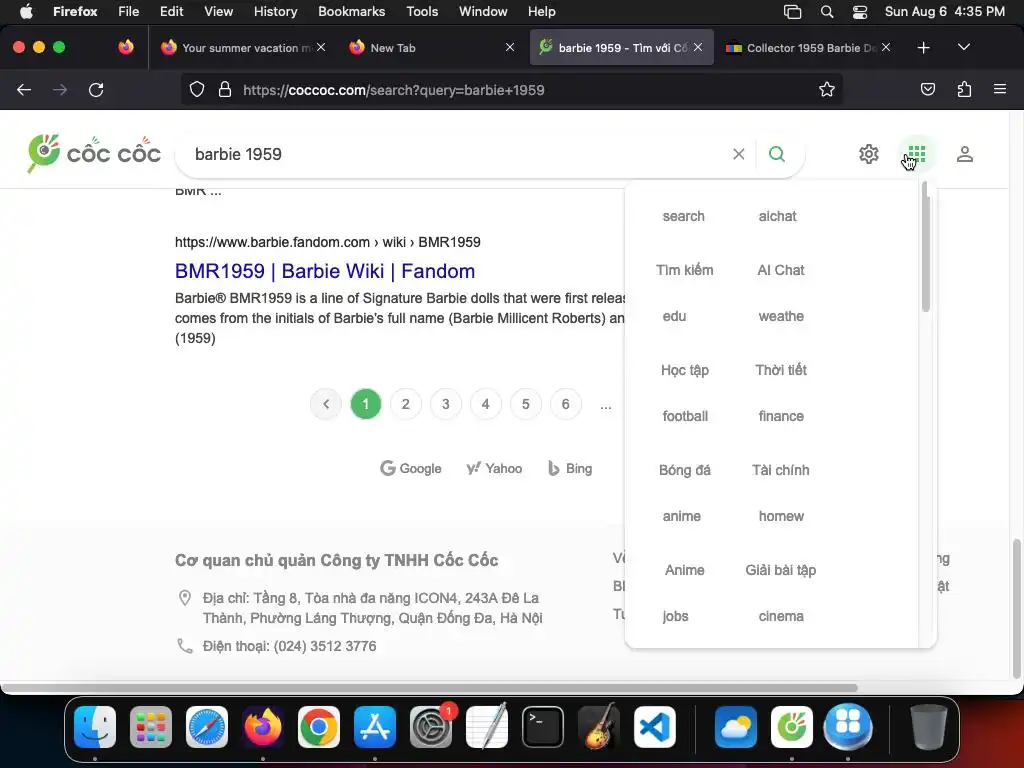Launch Safari from the Dock

coord(207,727)
